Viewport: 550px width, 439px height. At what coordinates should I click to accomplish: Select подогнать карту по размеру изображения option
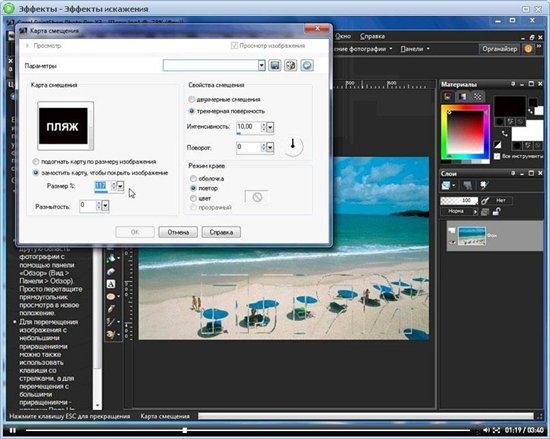pyautogui.click(x=35, y=162)
